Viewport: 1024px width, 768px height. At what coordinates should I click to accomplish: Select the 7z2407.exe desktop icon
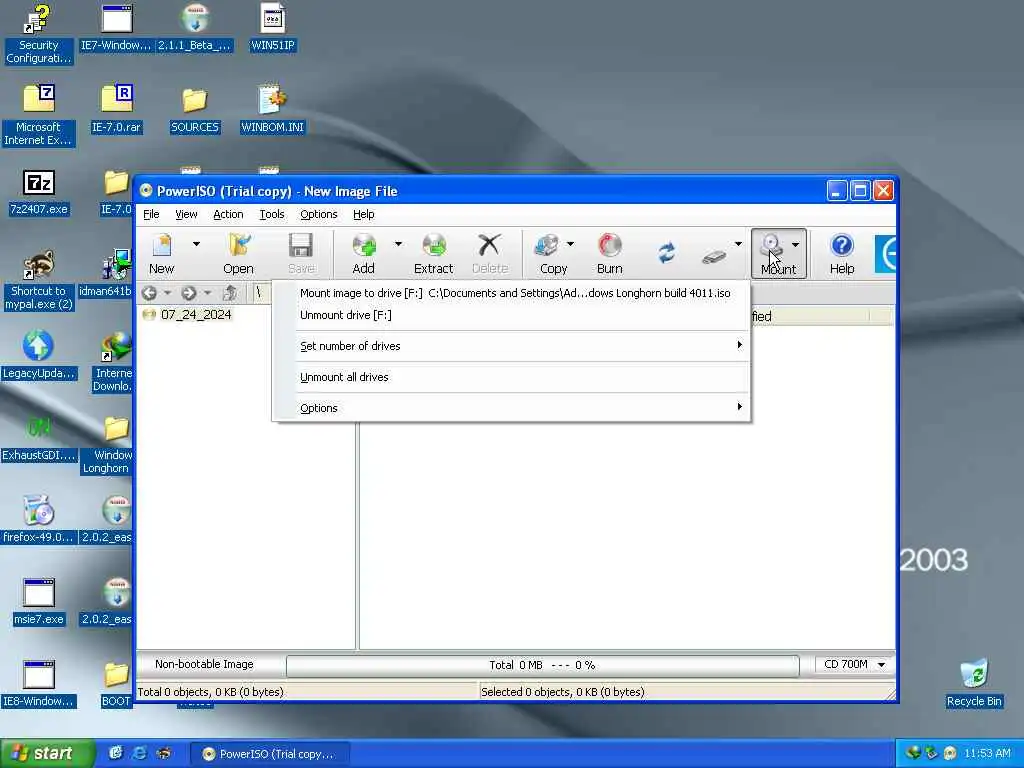39,192
